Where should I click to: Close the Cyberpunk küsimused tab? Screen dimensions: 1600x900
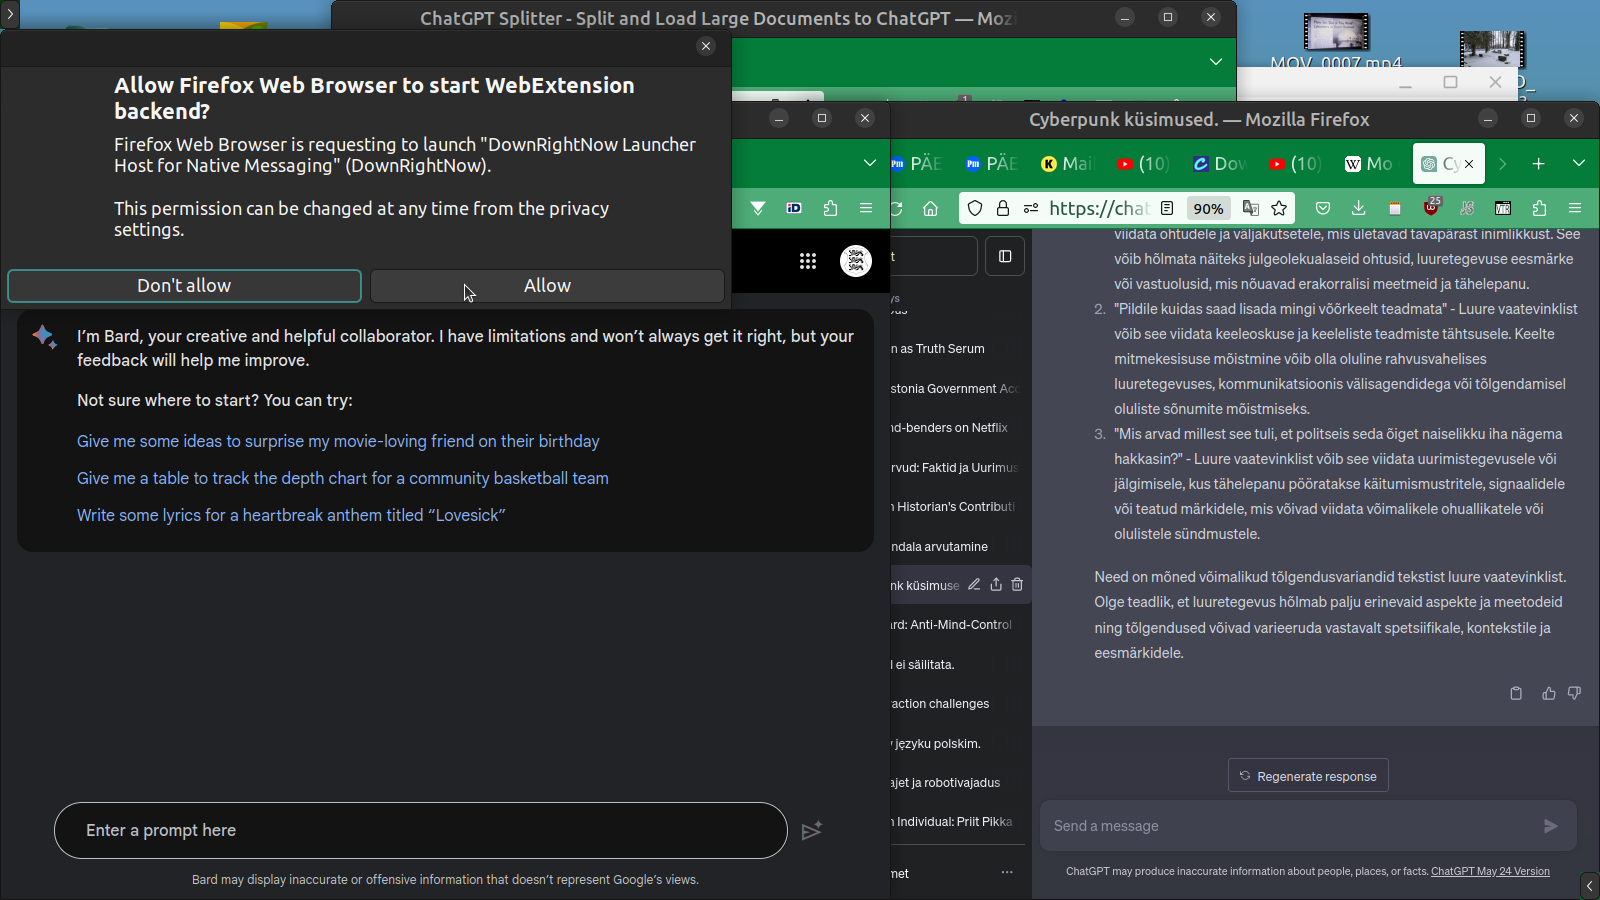point(1469,164)
